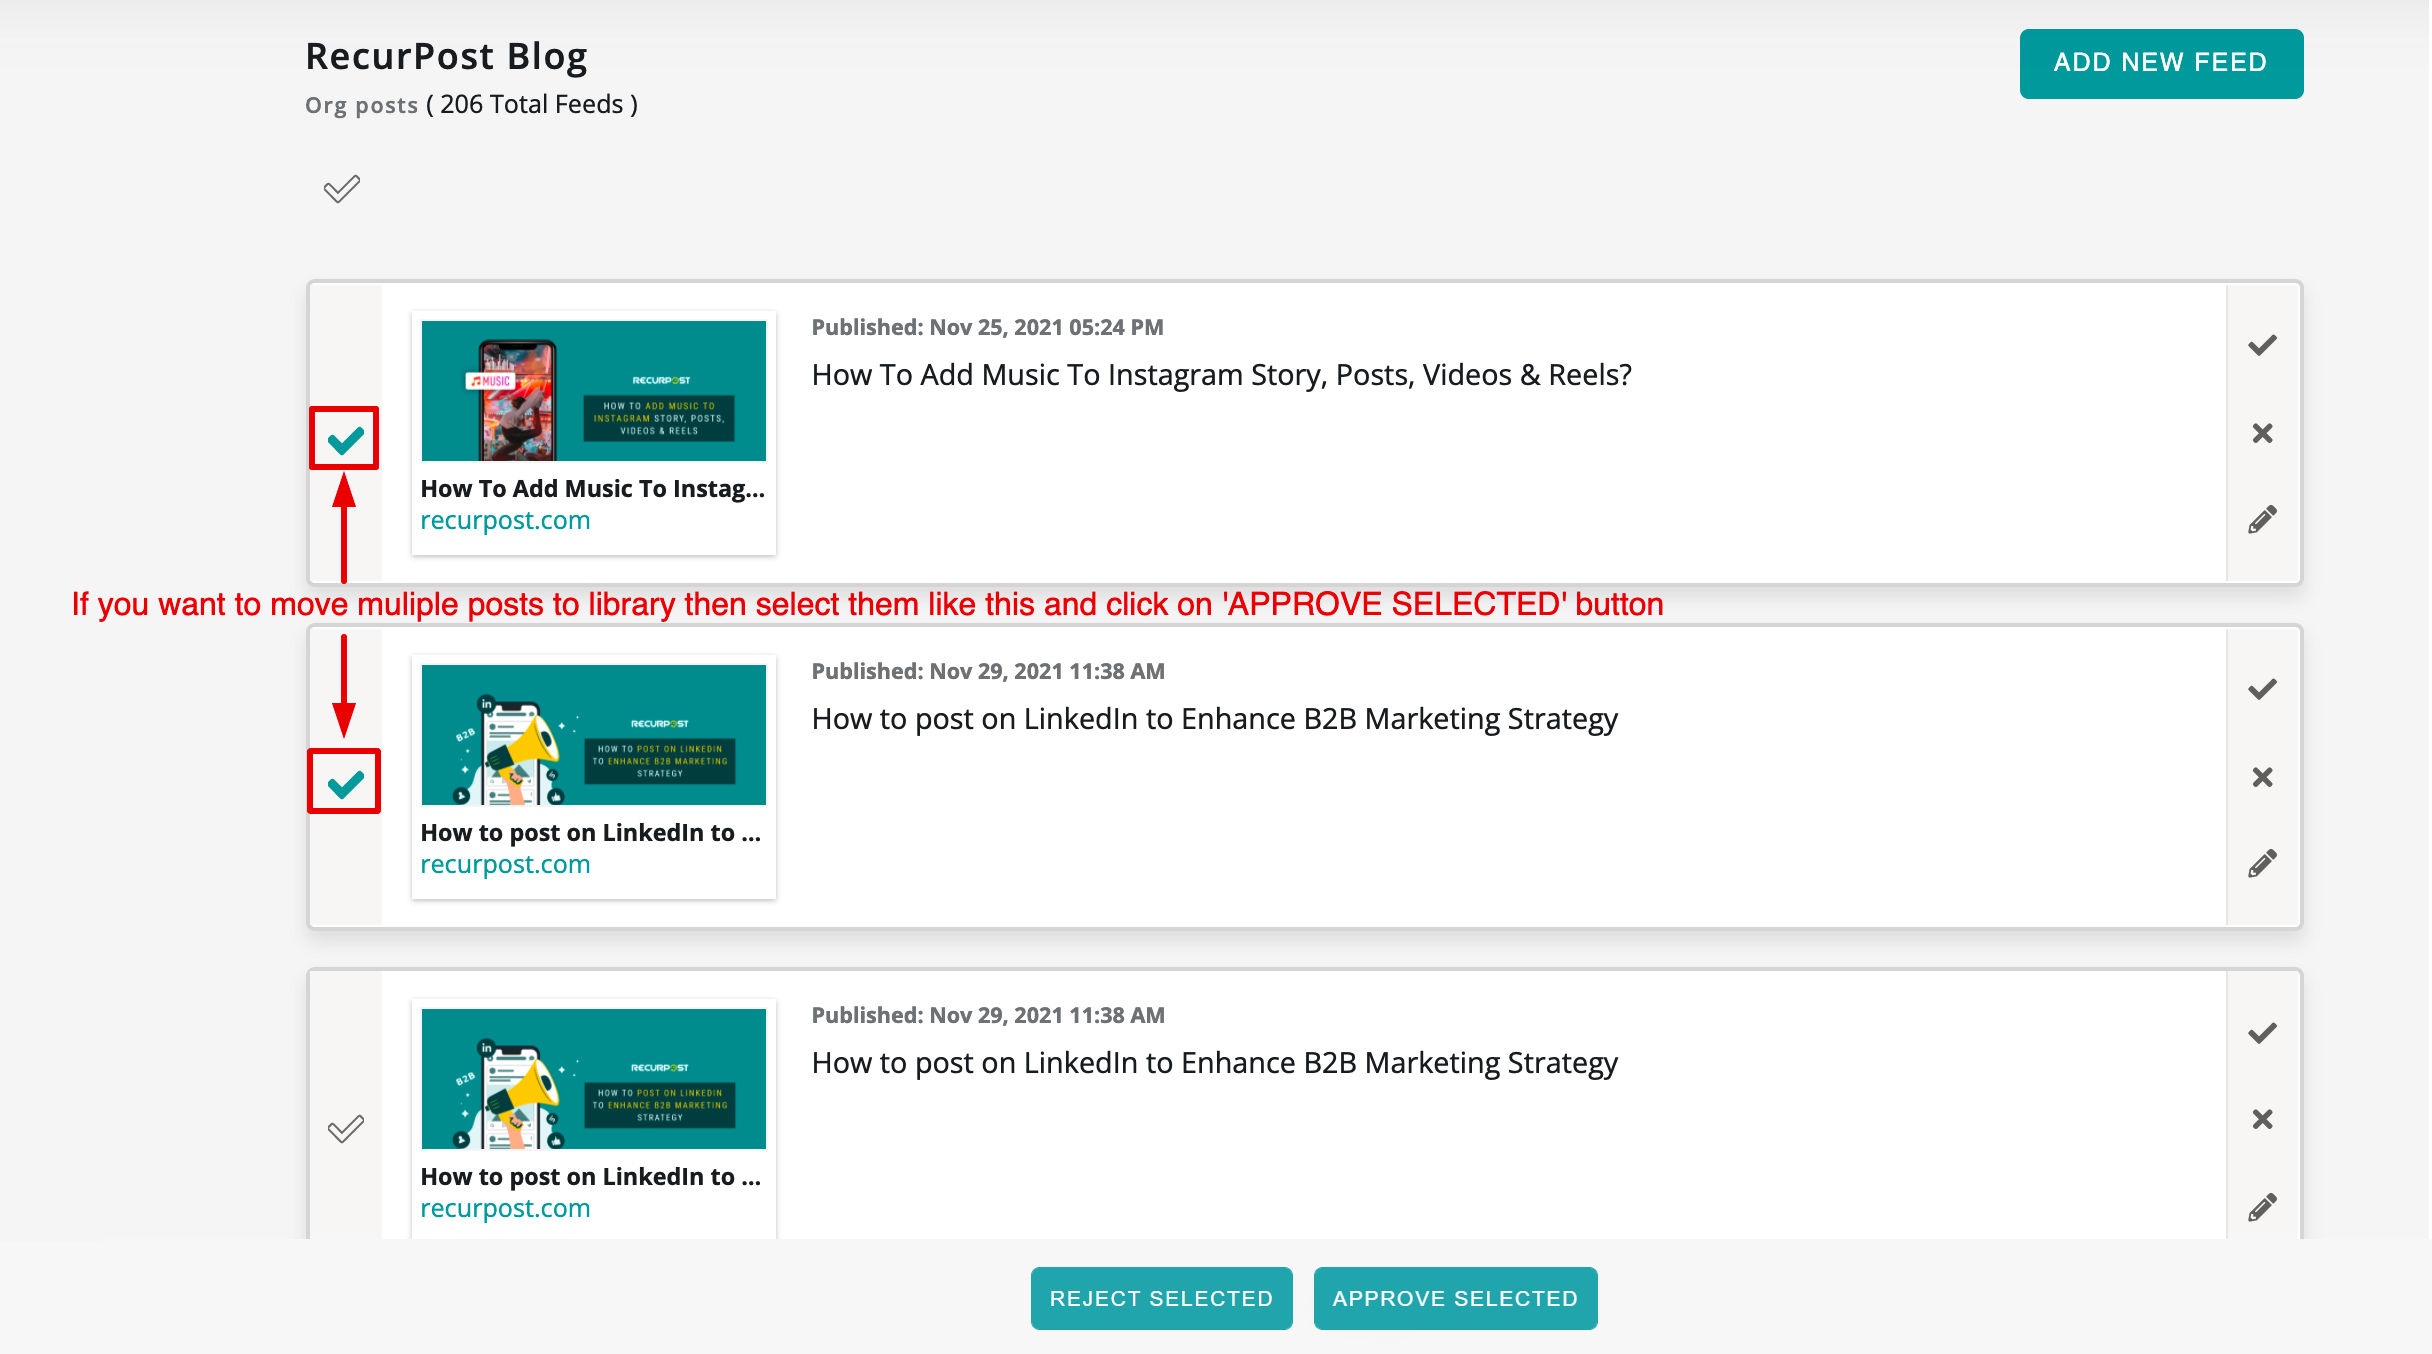Approve the Instagram Music post with checkmark icon

[2262, 345]
